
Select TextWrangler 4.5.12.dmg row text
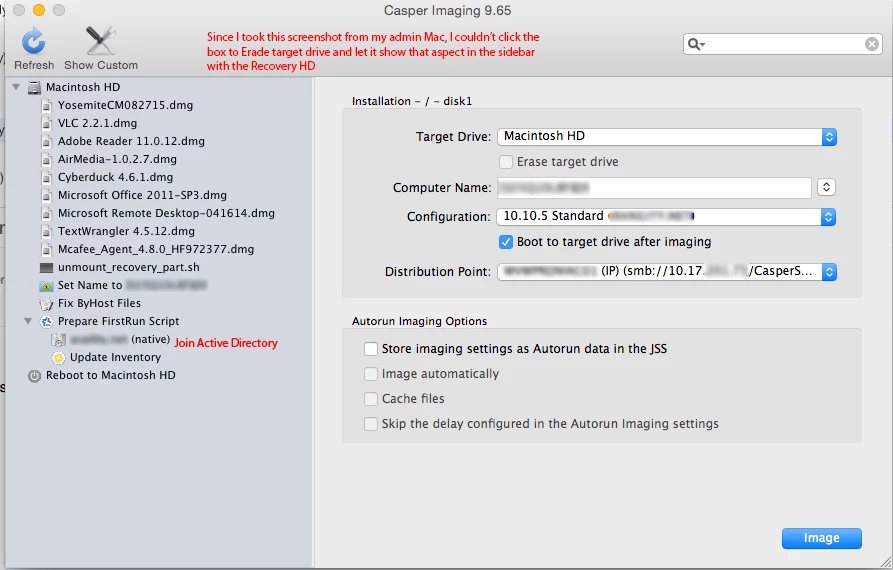click(126, 232)
